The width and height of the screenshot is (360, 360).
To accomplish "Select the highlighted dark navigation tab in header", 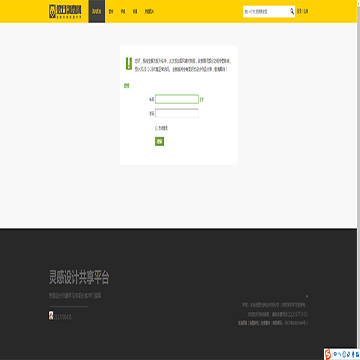I will tap(97, 11).
